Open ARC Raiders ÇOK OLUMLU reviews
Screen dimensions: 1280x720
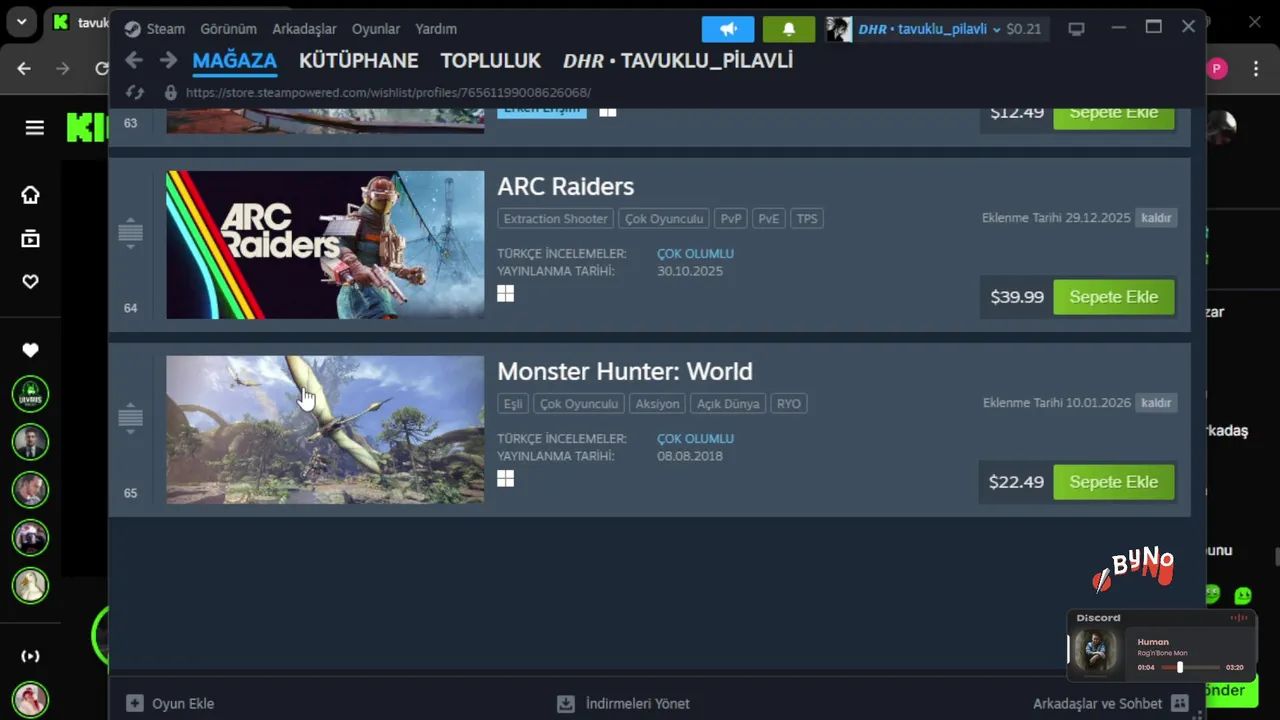point(695,254)
